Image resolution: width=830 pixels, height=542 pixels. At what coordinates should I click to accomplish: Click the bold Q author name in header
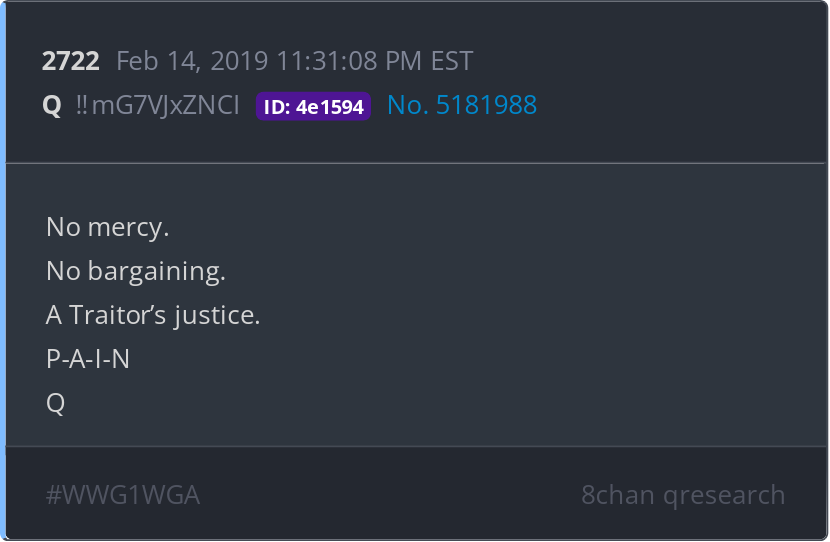click(x=52, y=105)
